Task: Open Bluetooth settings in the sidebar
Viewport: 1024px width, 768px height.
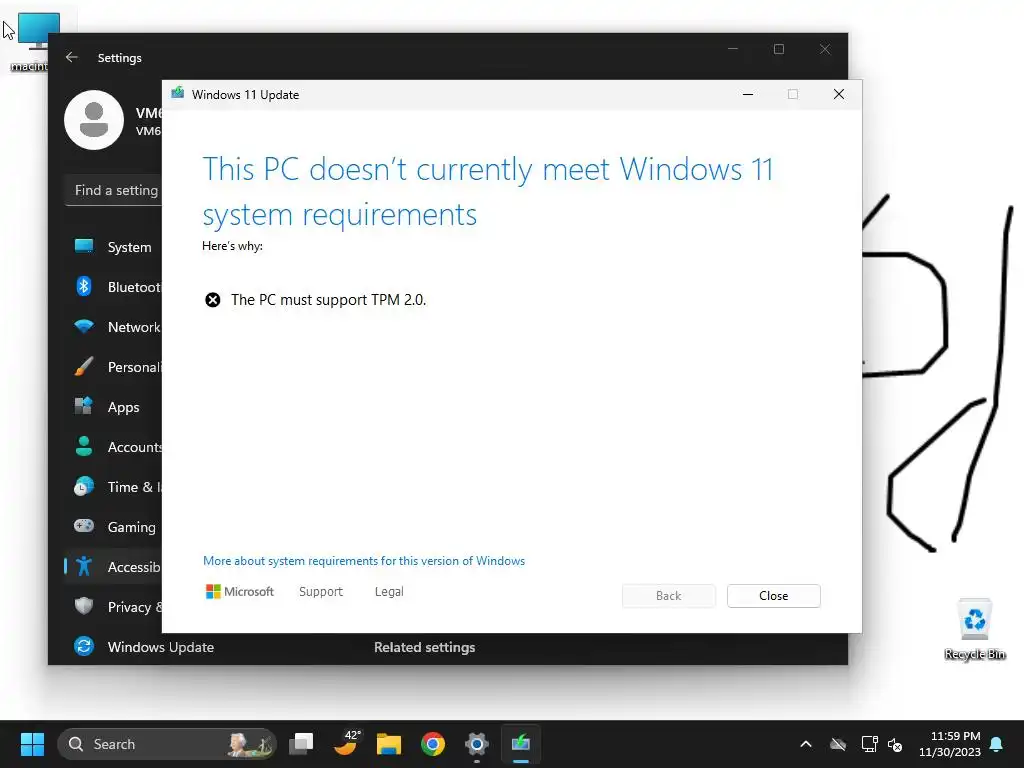Action: coord(114,287)
